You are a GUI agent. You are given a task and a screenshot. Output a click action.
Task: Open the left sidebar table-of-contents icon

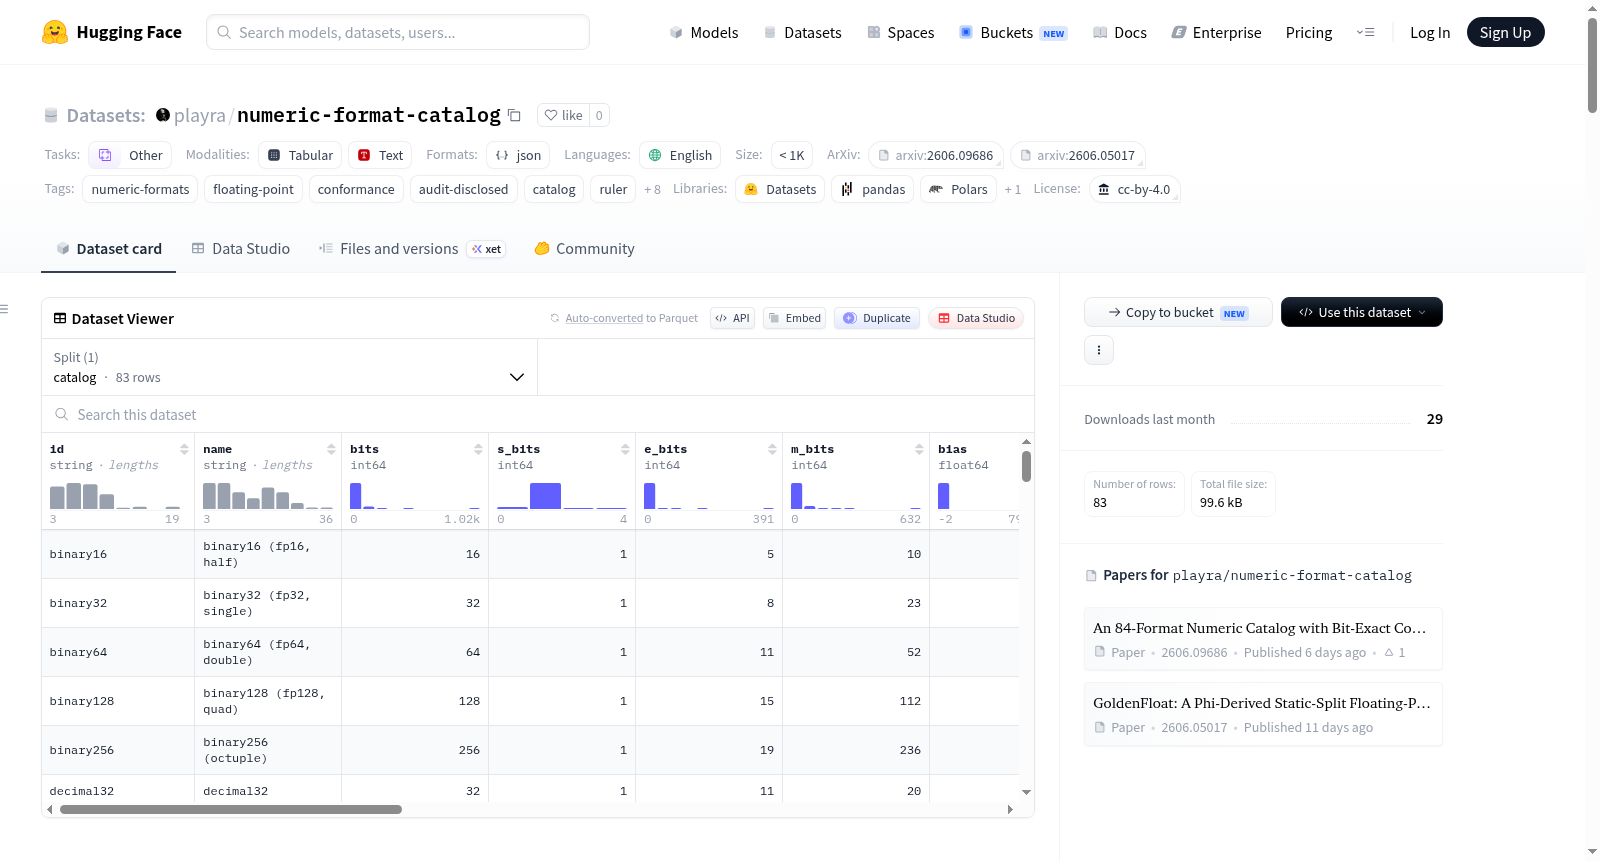(4, 309)
